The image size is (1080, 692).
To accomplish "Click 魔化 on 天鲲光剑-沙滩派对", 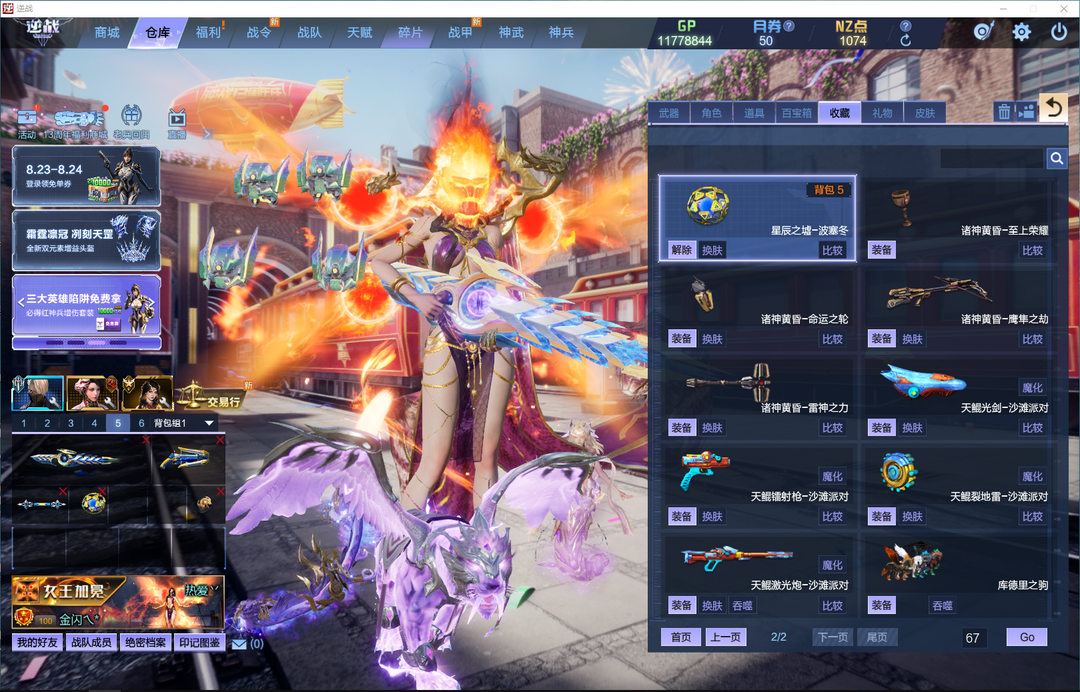I will (x=1032, y=388).
